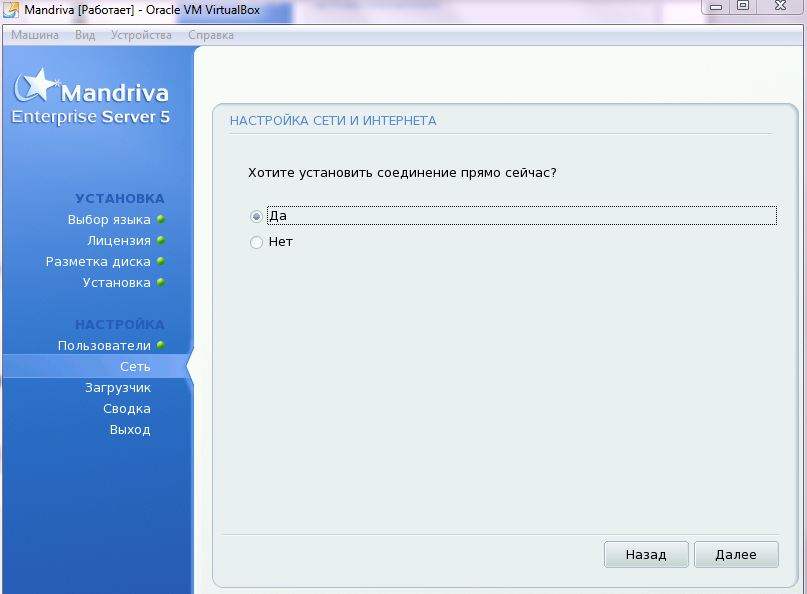Viewport: 807px width, 594px height.
Task: Click the "НАСТРОЙКА СЕТИ И ИНТЕРНЕТА" heading
Action: click(x=333, y=121)
